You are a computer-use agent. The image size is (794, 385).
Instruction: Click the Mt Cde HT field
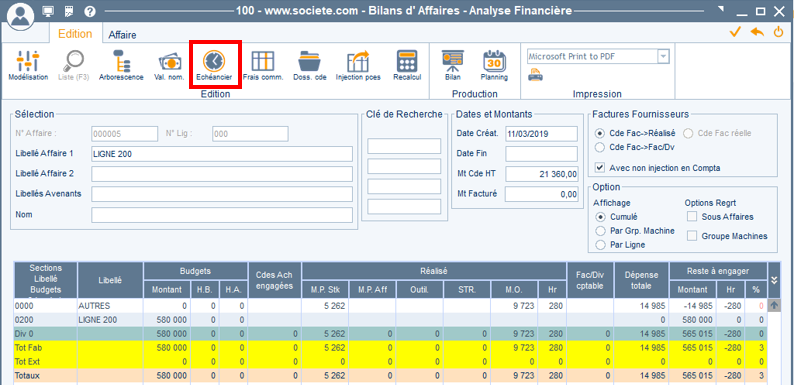click(541, 174)
